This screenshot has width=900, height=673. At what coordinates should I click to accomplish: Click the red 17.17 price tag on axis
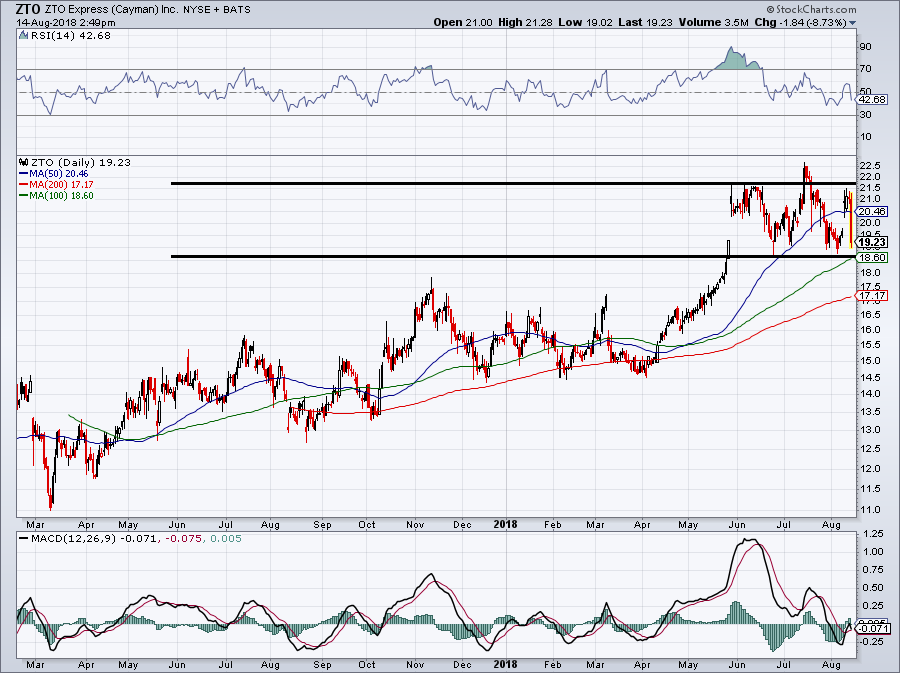(873, 296)
